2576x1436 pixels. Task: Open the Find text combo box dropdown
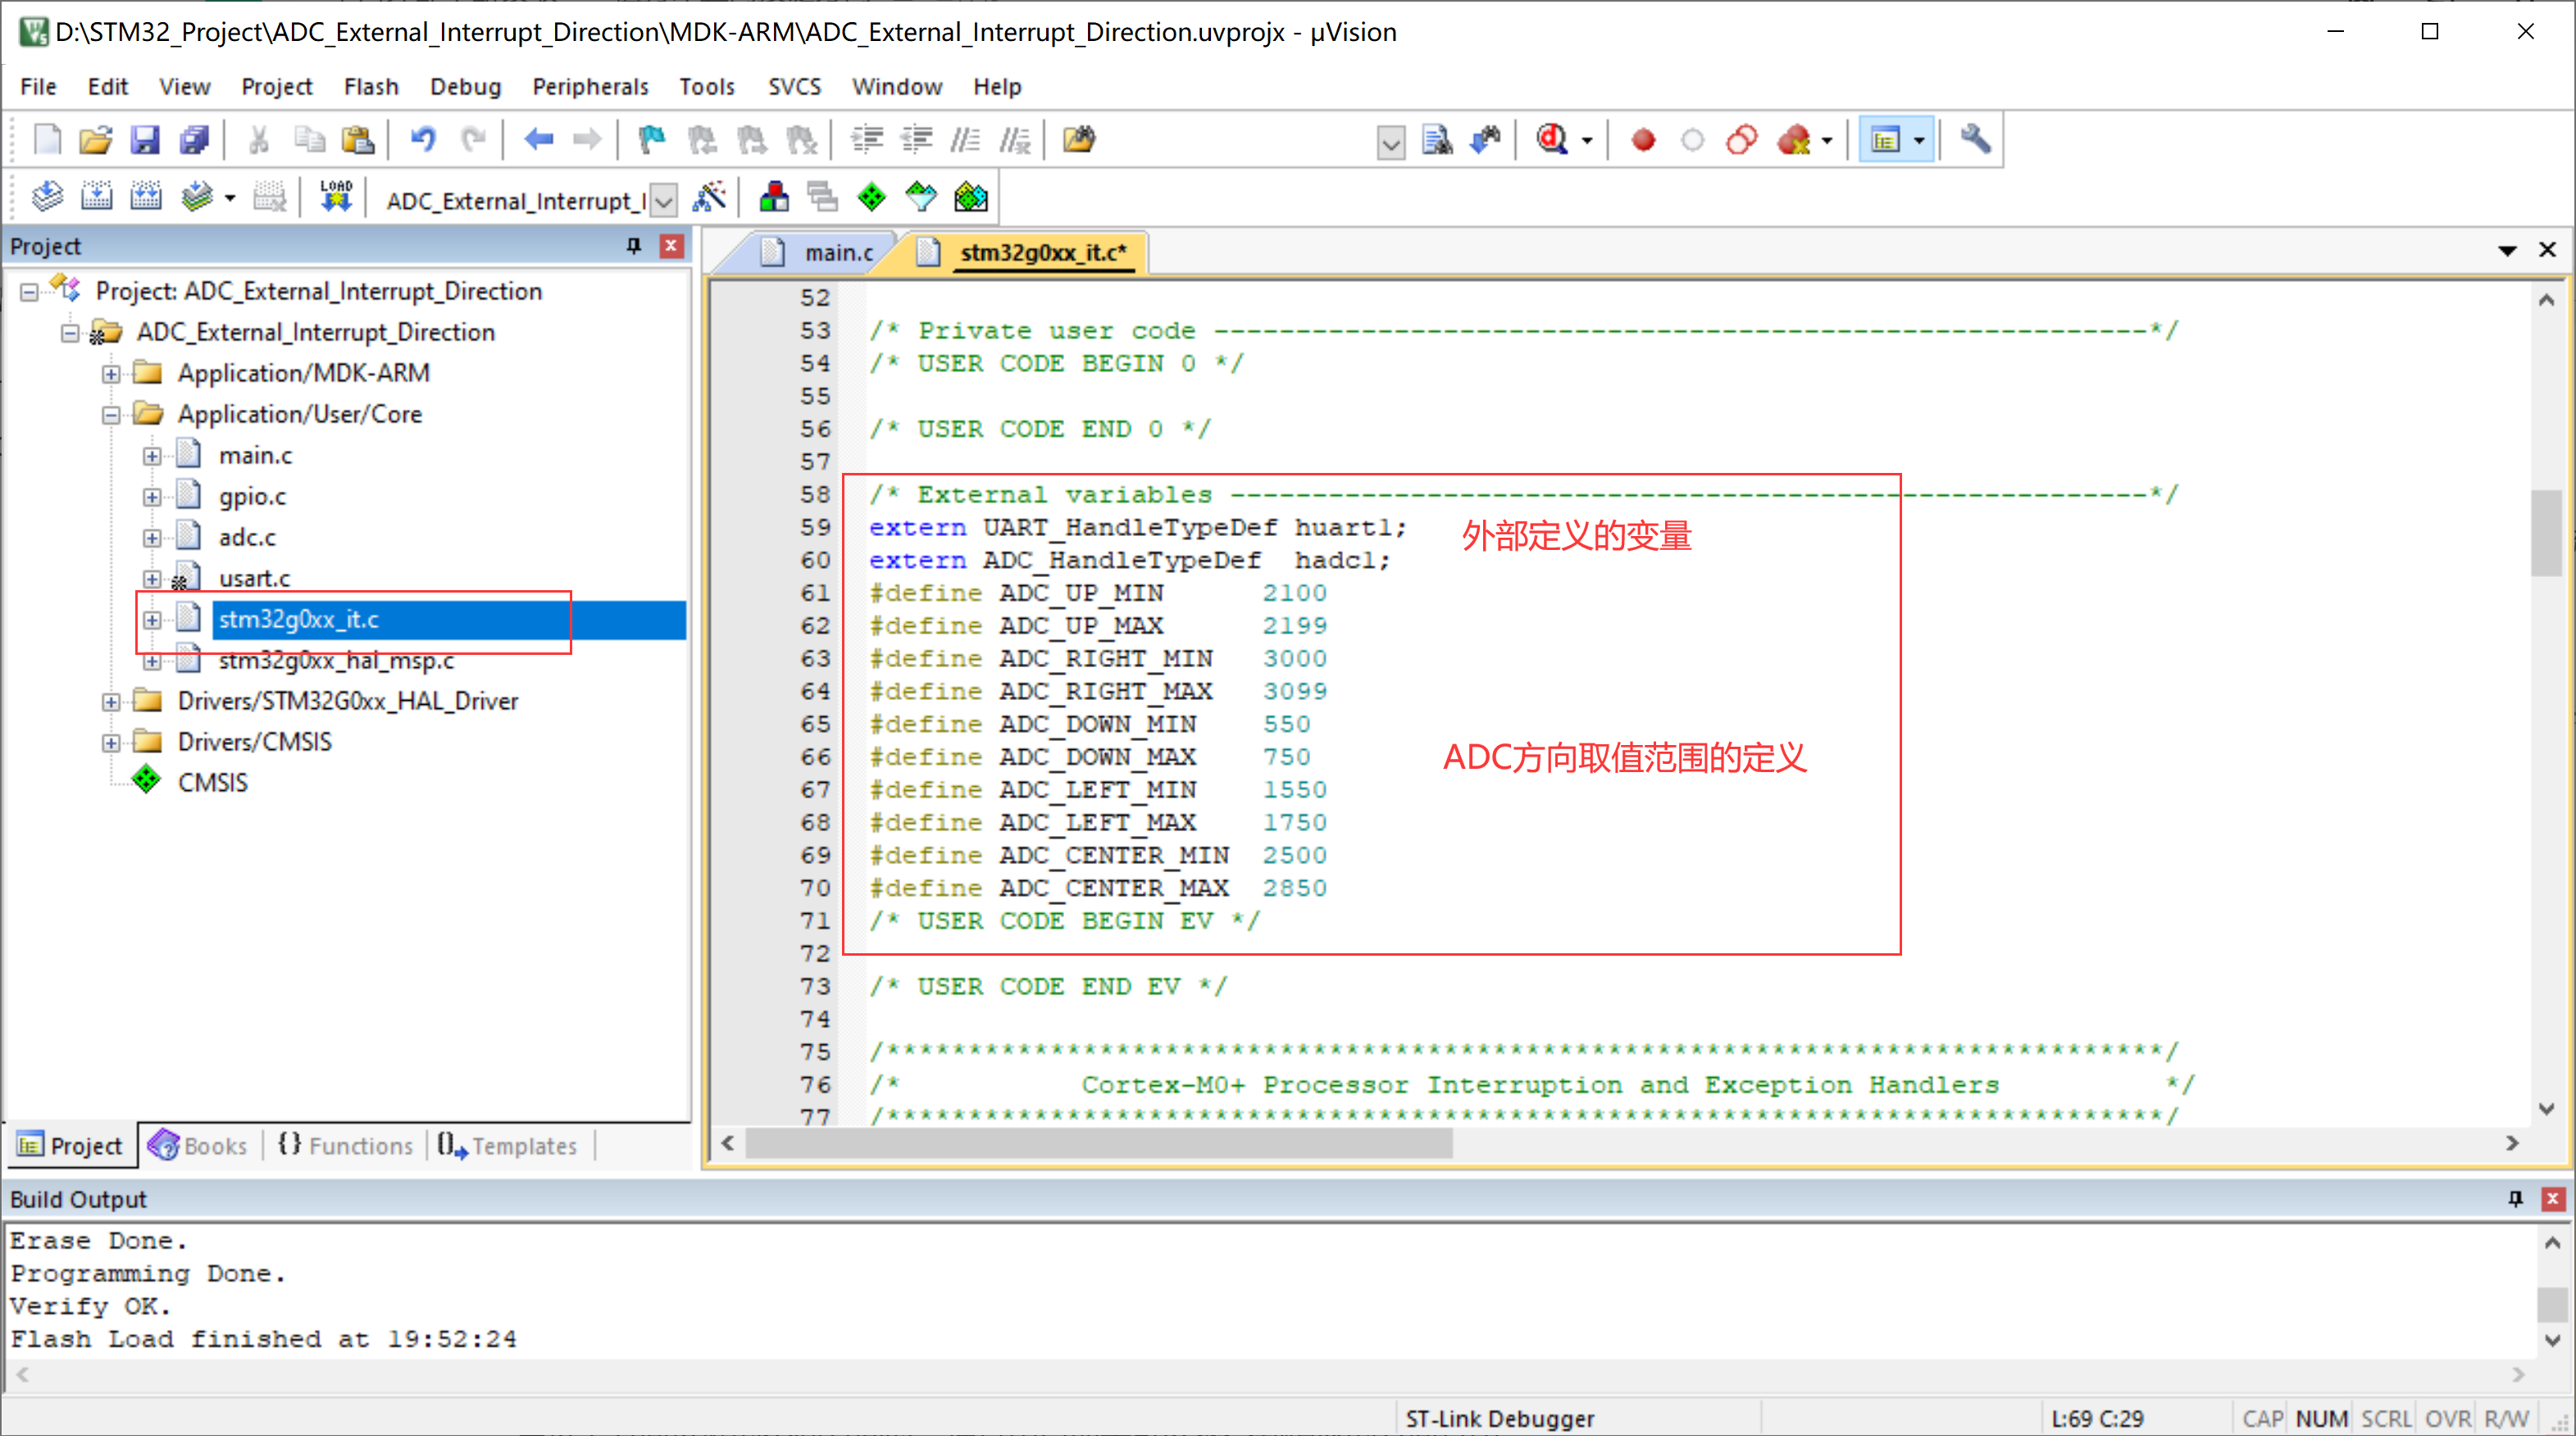click(x=1391, y=141)
